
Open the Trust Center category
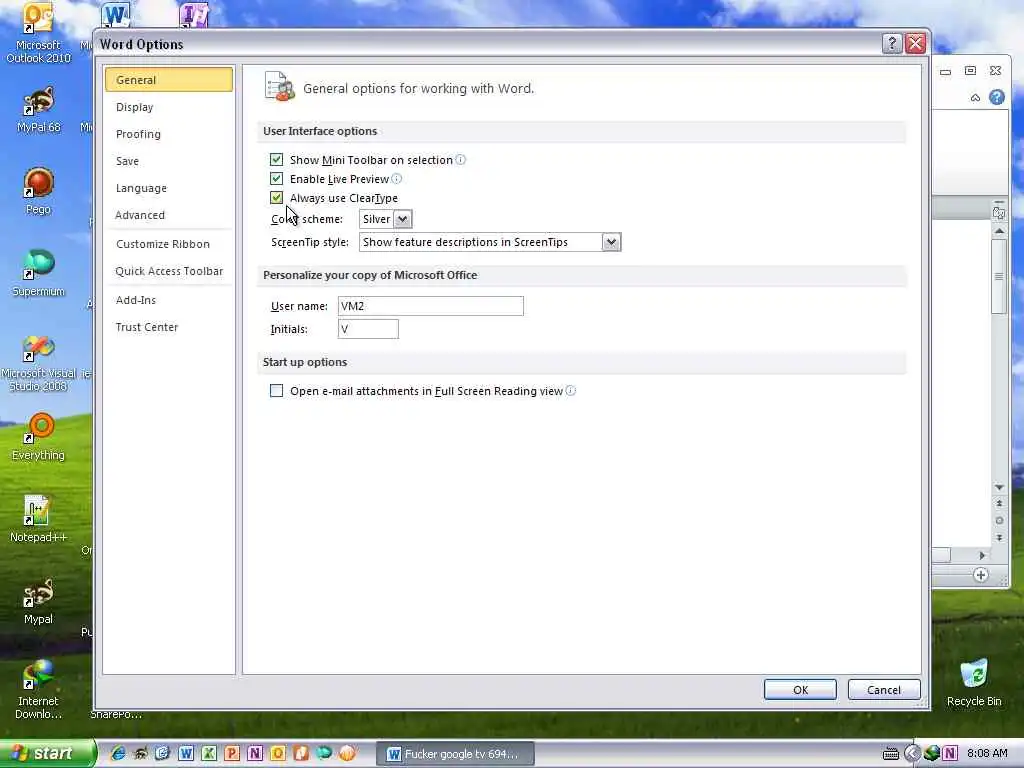(x=168, y=327)
